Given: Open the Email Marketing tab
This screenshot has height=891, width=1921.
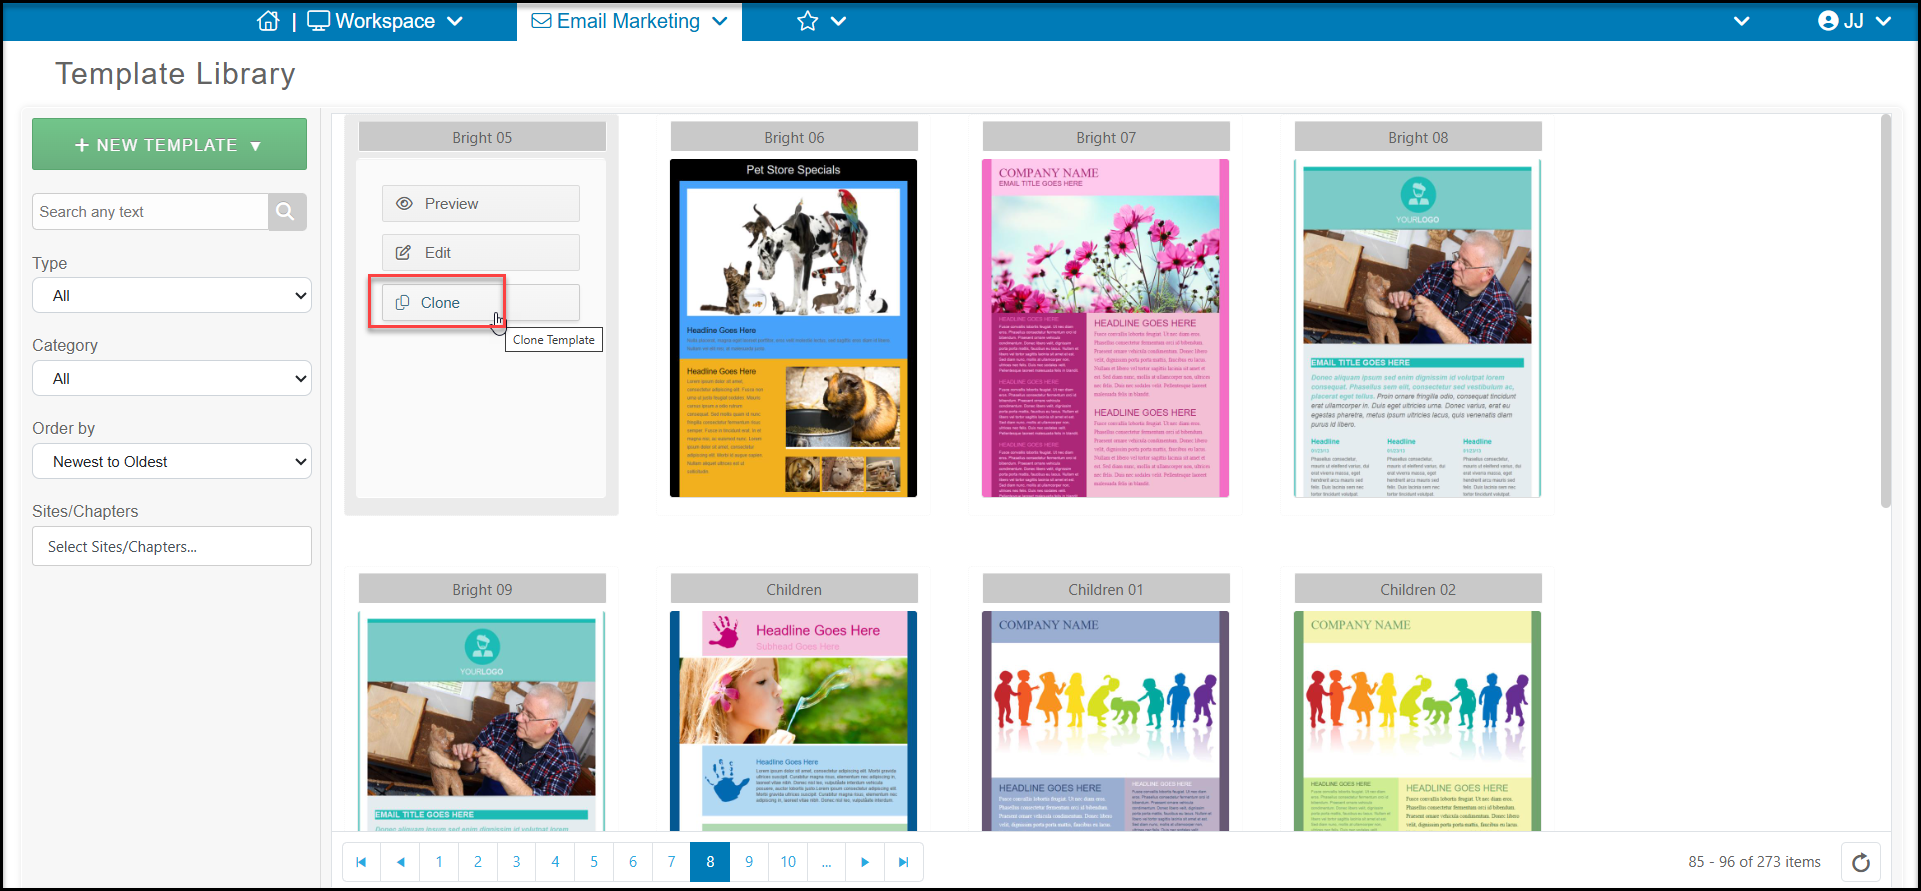Looking at the screenshot, I should click(629, 21).
